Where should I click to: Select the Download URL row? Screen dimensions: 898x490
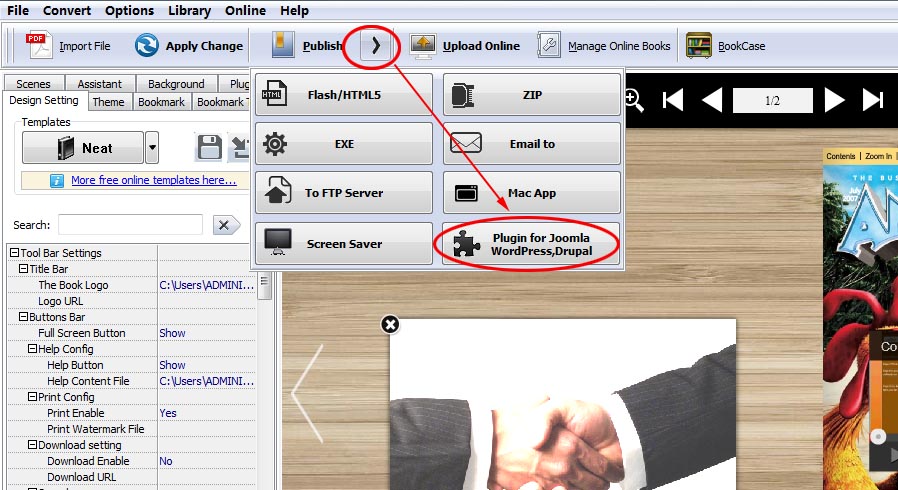click(x=132, y=477)
